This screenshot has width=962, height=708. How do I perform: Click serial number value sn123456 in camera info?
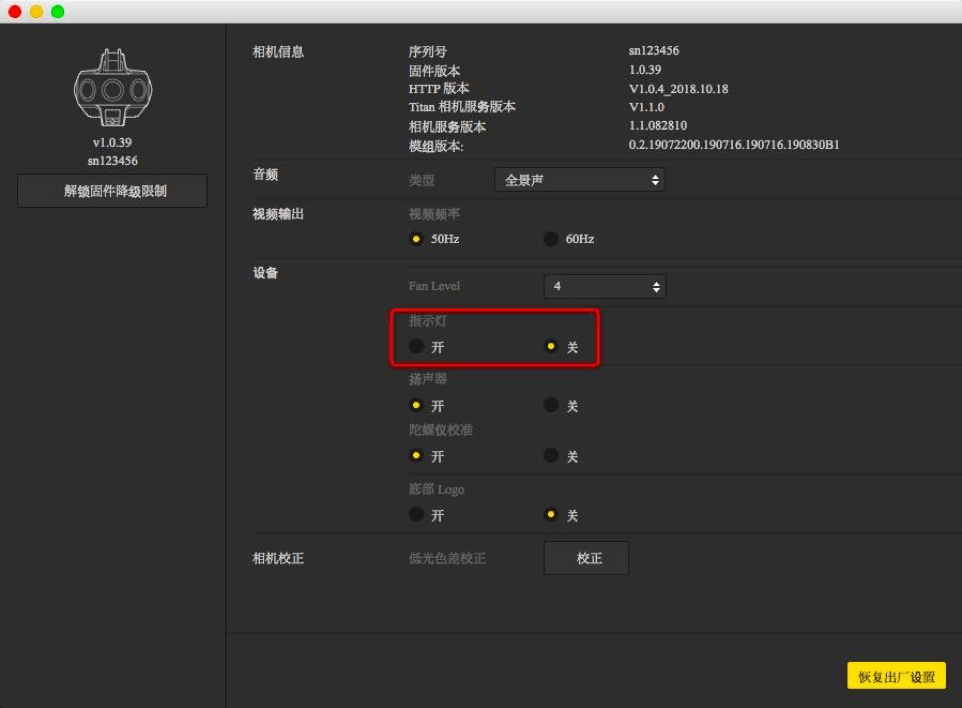pyautogui.click(x=654, y=50)
